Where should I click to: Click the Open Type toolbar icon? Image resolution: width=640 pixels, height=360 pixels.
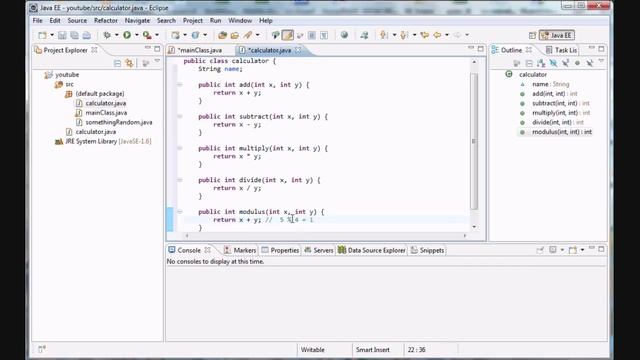click(x=222, y=35)
